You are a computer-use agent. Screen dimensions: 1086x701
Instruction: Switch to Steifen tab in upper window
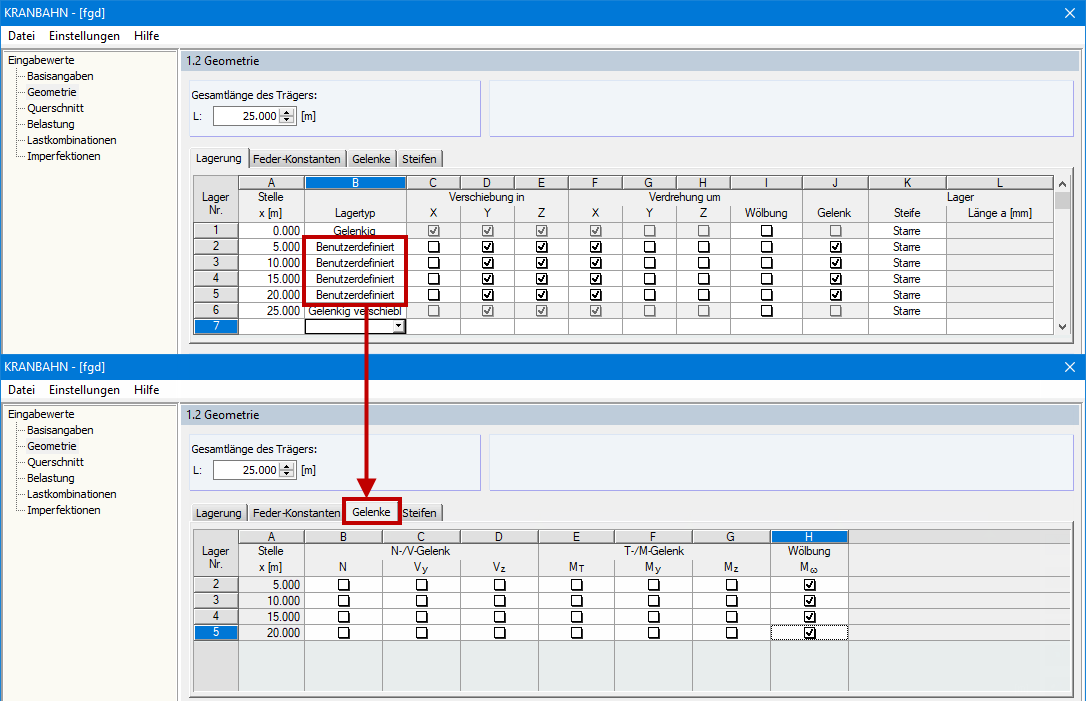pos(419,159)
